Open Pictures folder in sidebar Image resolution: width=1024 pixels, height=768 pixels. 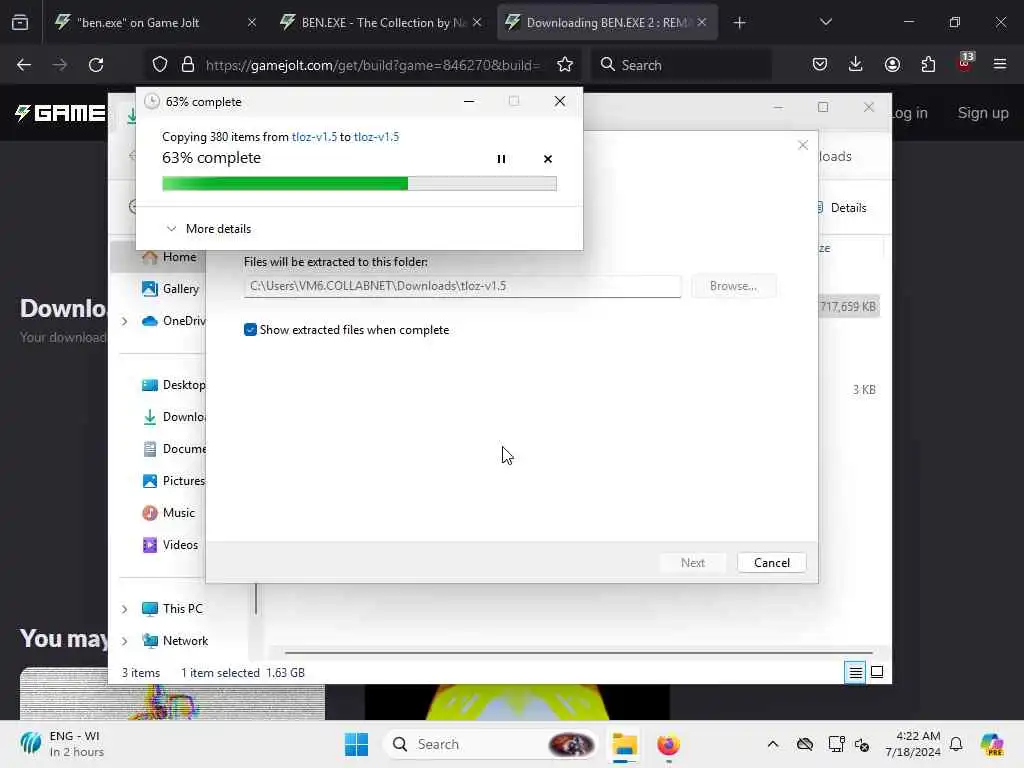coord(173,481)
